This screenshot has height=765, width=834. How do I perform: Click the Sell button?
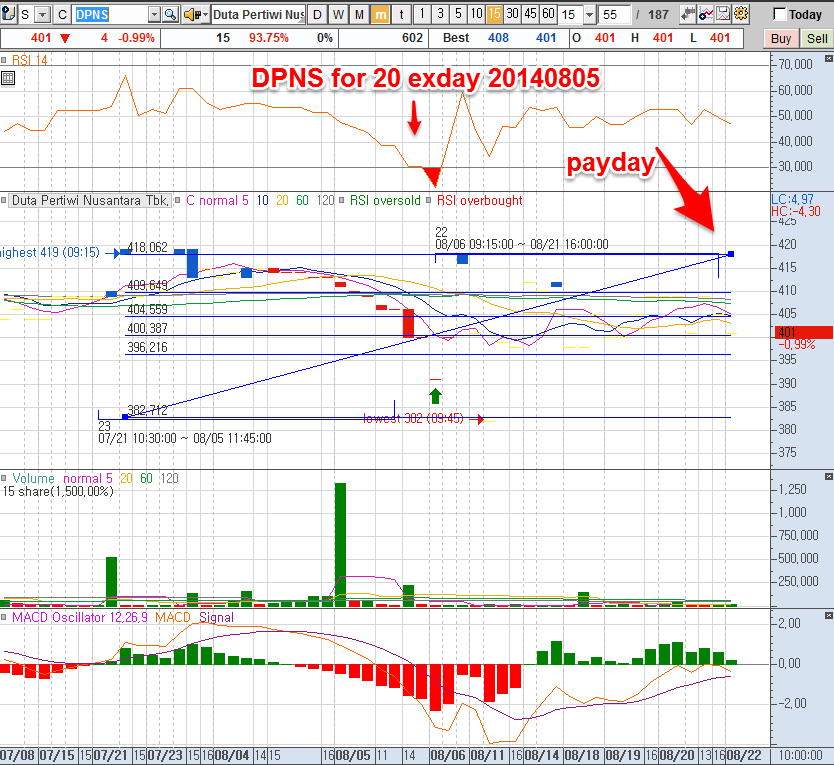[x=817, y=38]
